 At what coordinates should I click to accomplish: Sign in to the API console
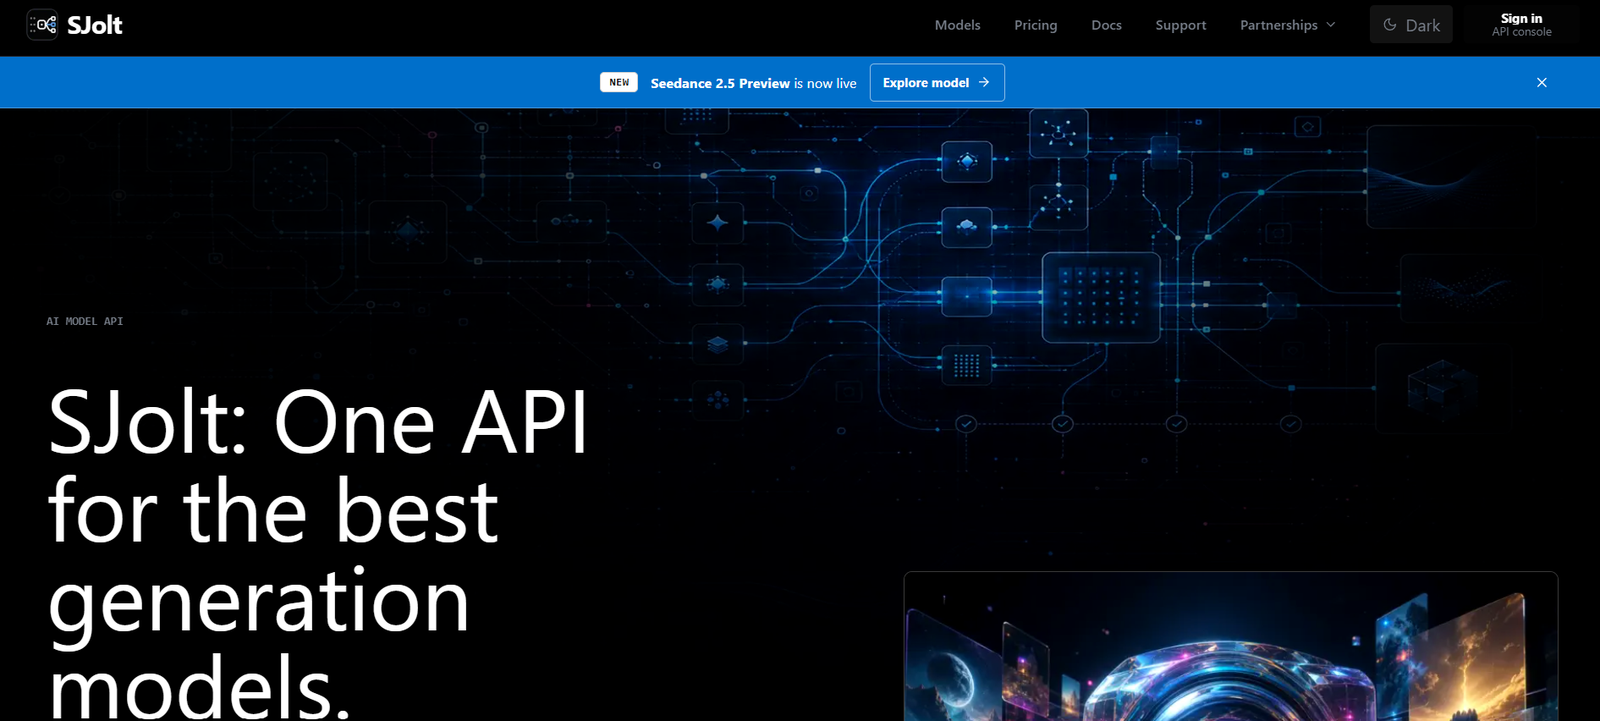[x=1521, y=25]
